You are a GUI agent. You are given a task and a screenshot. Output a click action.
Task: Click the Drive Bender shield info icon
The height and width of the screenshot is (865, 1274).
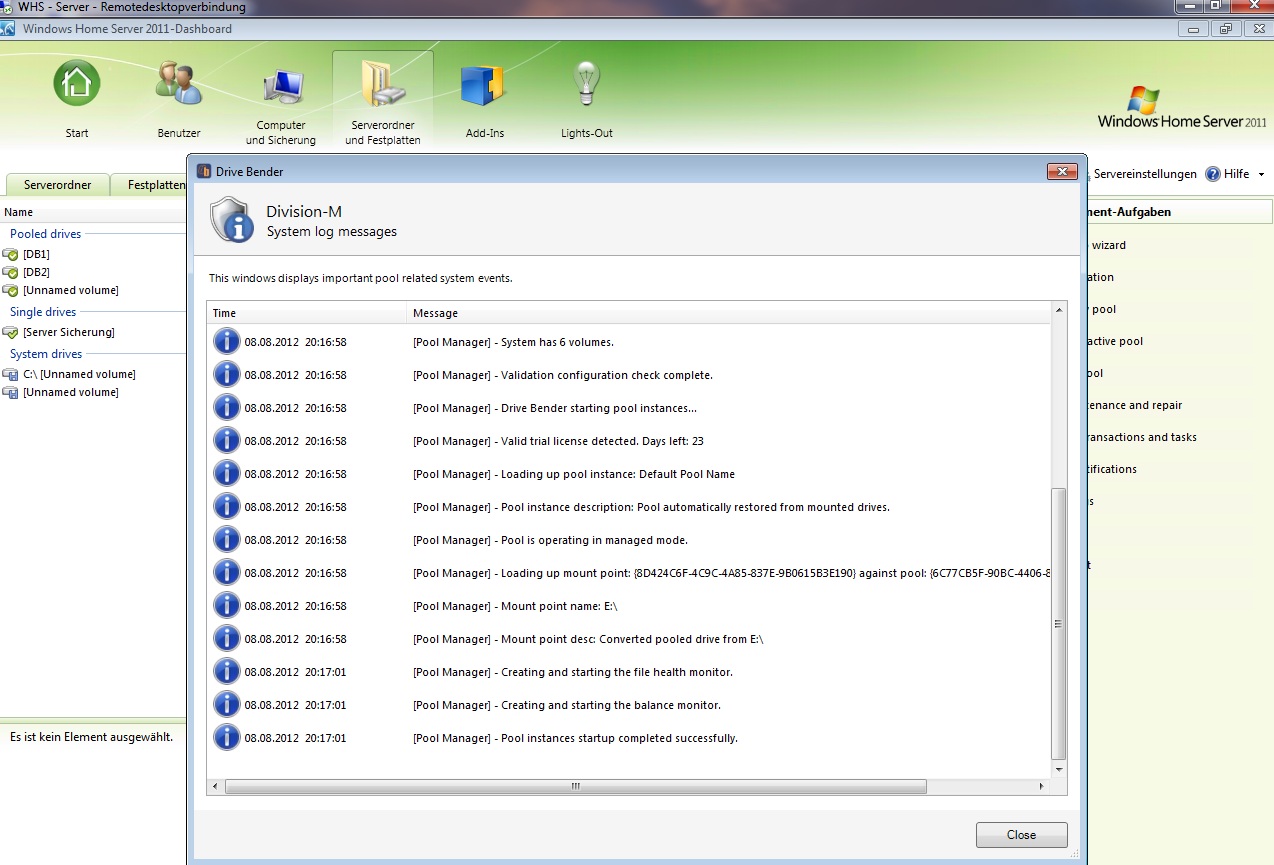point(231,219)
